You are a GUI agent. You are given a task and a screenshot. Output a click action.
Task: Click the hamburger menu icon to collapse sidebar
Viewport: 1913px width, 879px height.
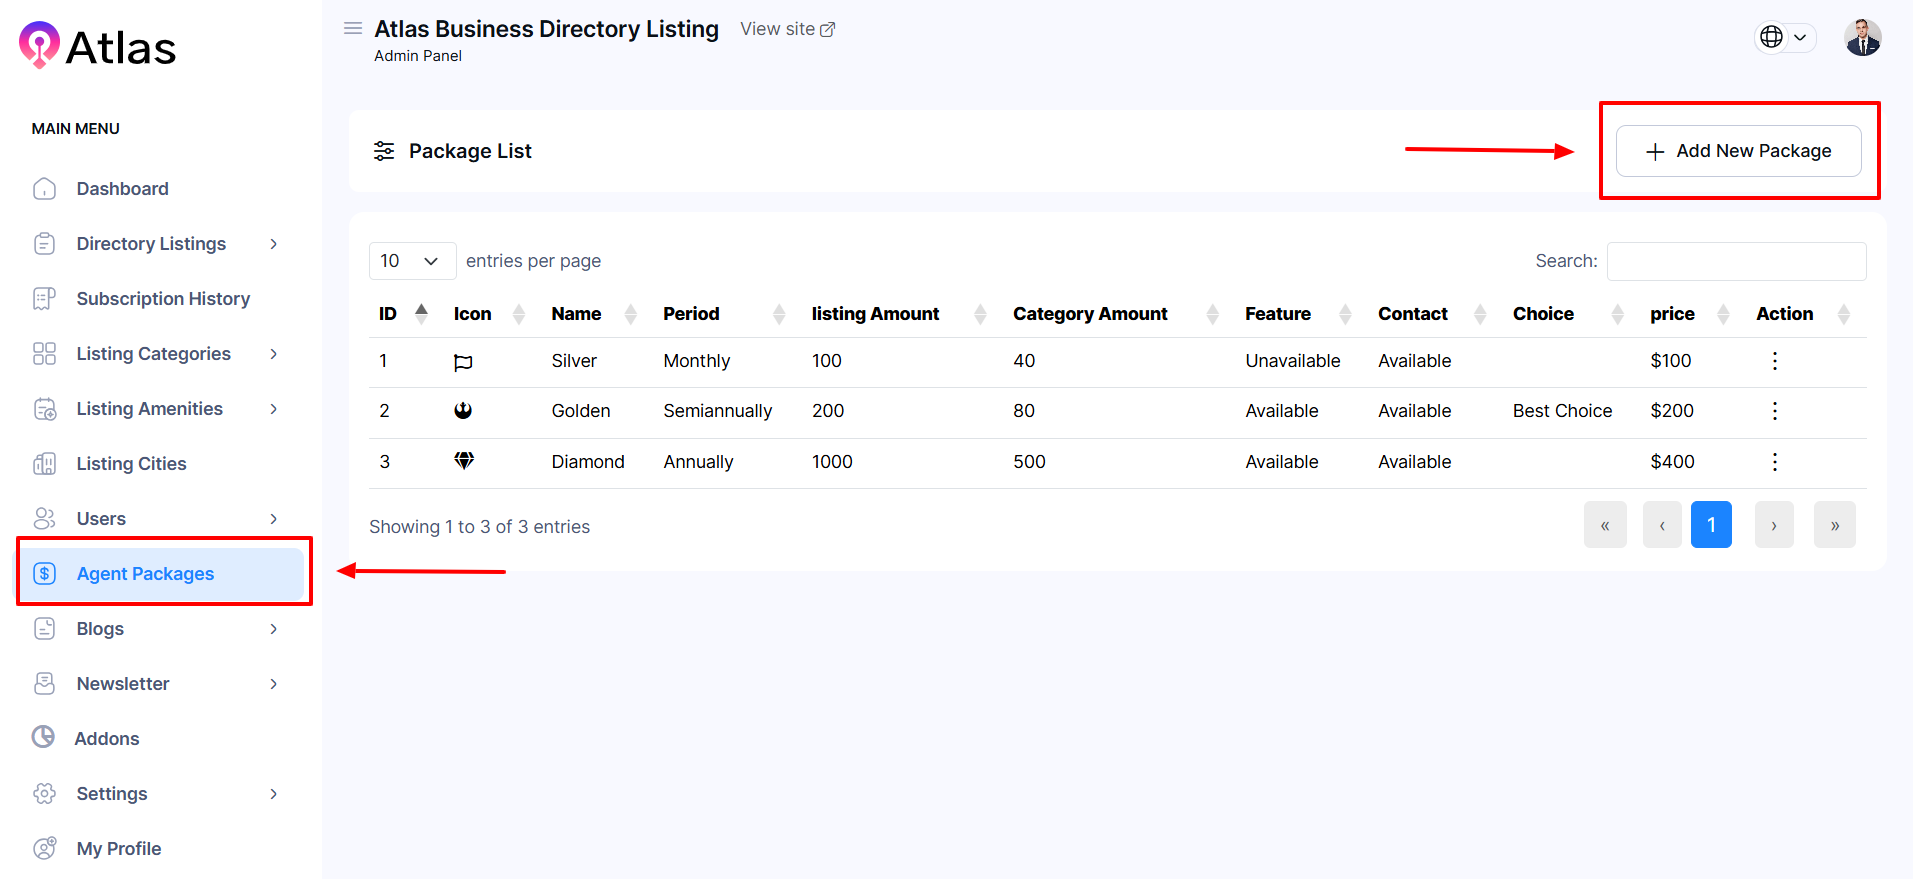coord(352,29)
